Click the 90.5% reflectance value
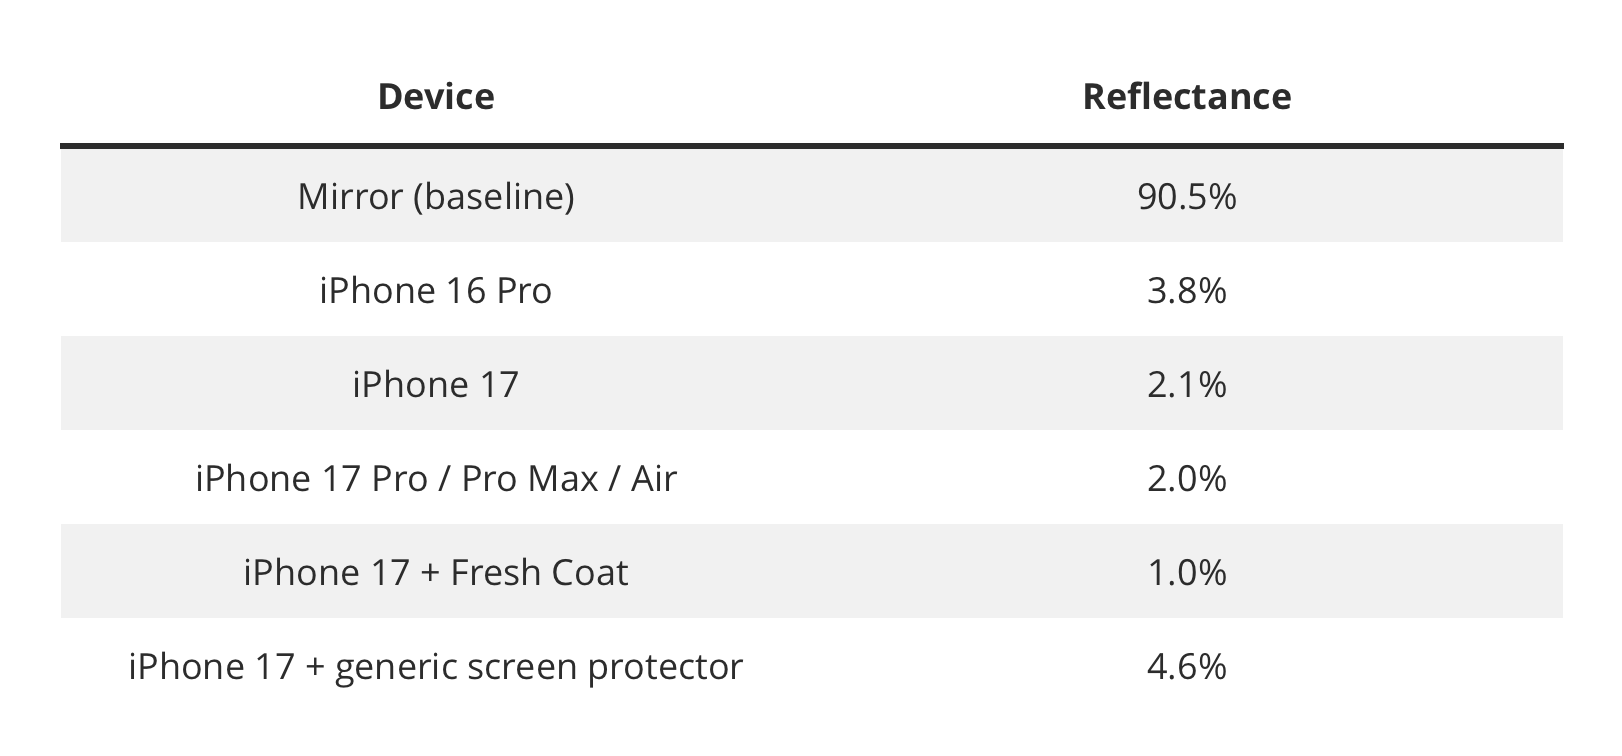The image size is (1622, 756). 1186,196
